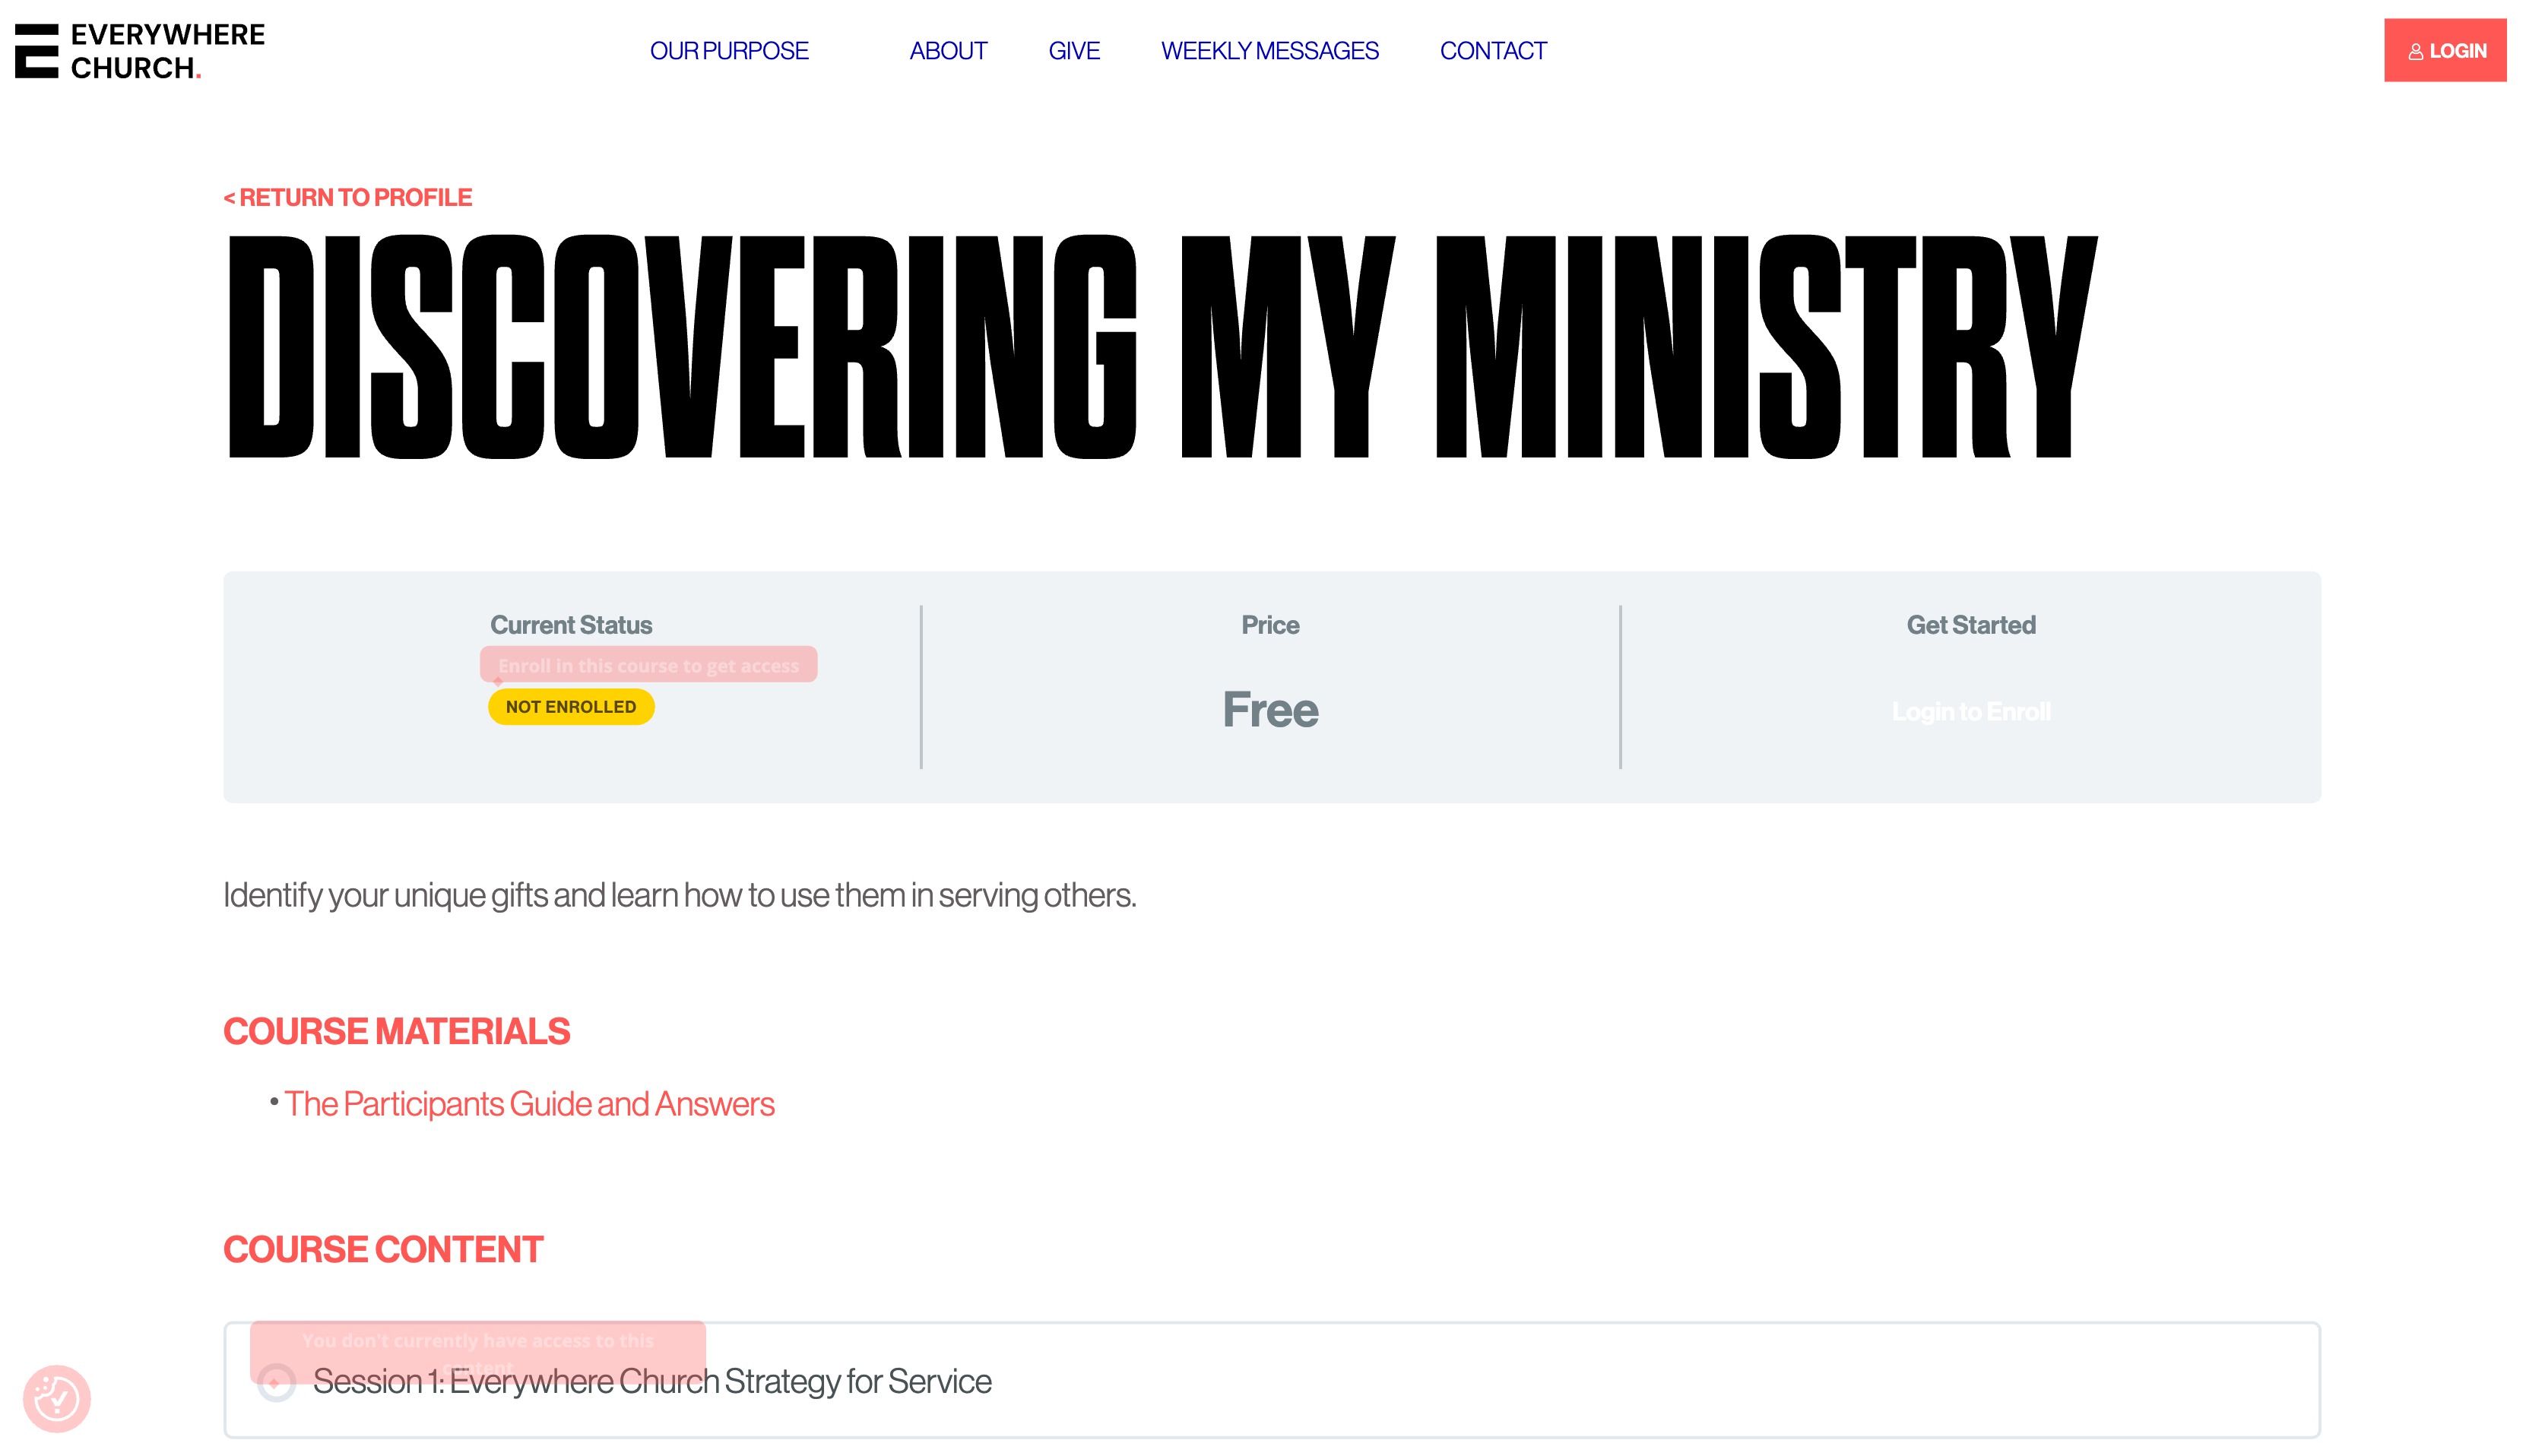Screen dimensions: 2545x1456
Task: Click the Session 1 progress circle icon
Action: tap(276, 1383)
